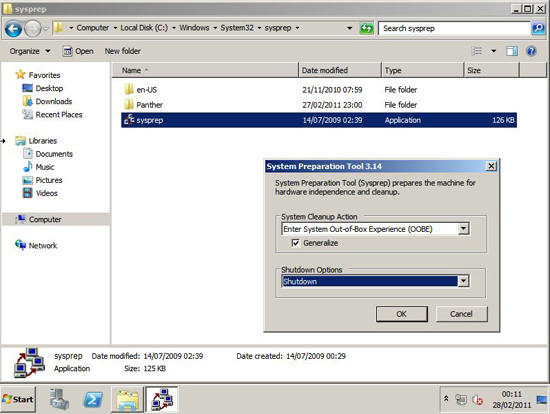The image size is (550, 414).
Task: Click the Search sysprep field
Action: coord(454,28)
